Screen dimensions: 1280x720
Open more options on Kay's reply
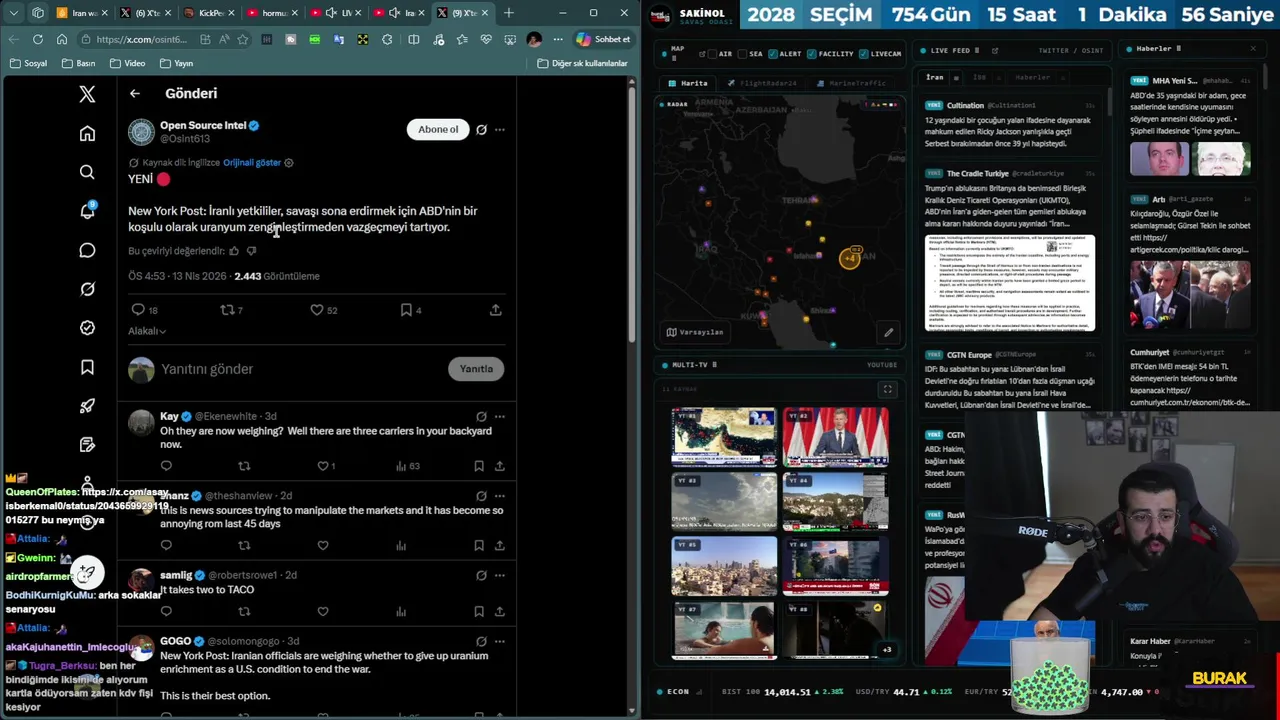pyautogui.click(x=499, y=416)
